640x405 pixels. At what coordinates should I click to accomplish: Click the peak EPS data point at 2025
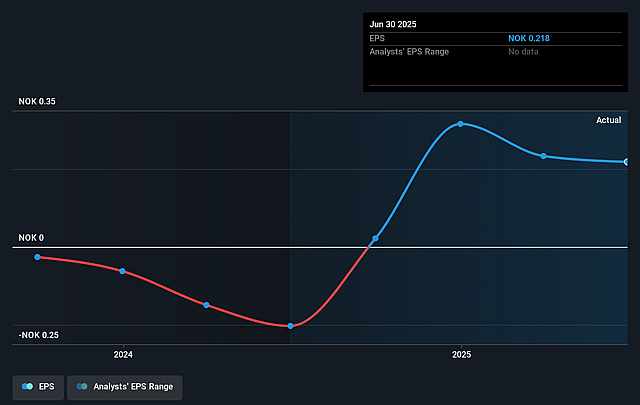pos(460,124)
